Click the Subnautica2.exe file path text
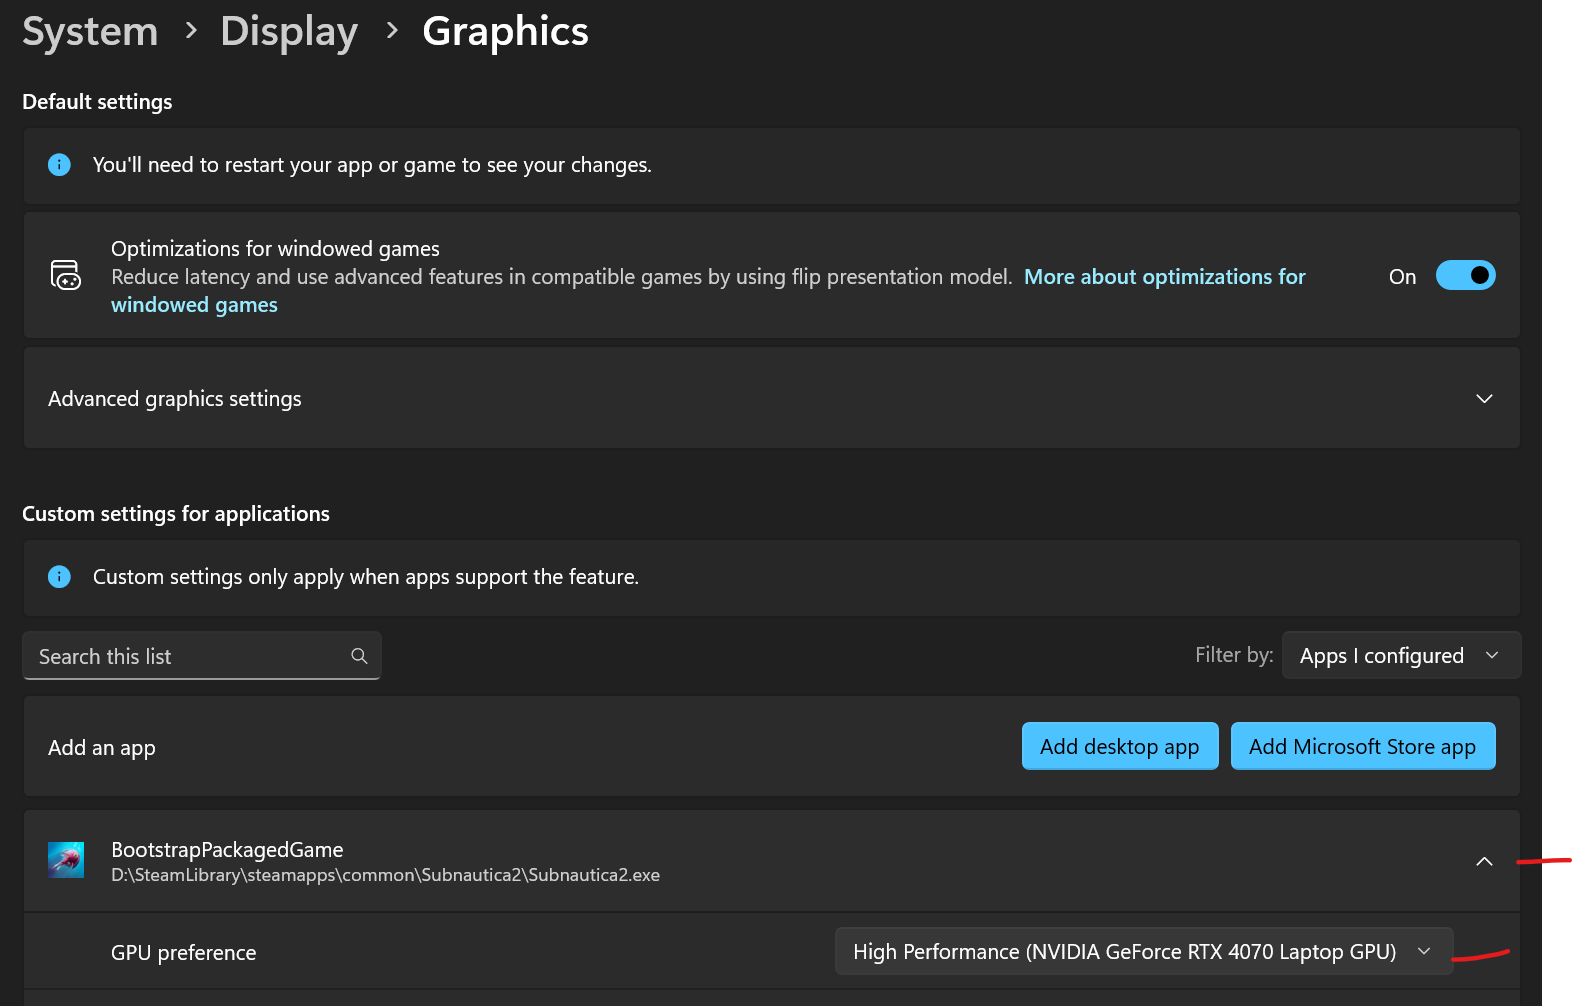 click(x=385, y=875)
